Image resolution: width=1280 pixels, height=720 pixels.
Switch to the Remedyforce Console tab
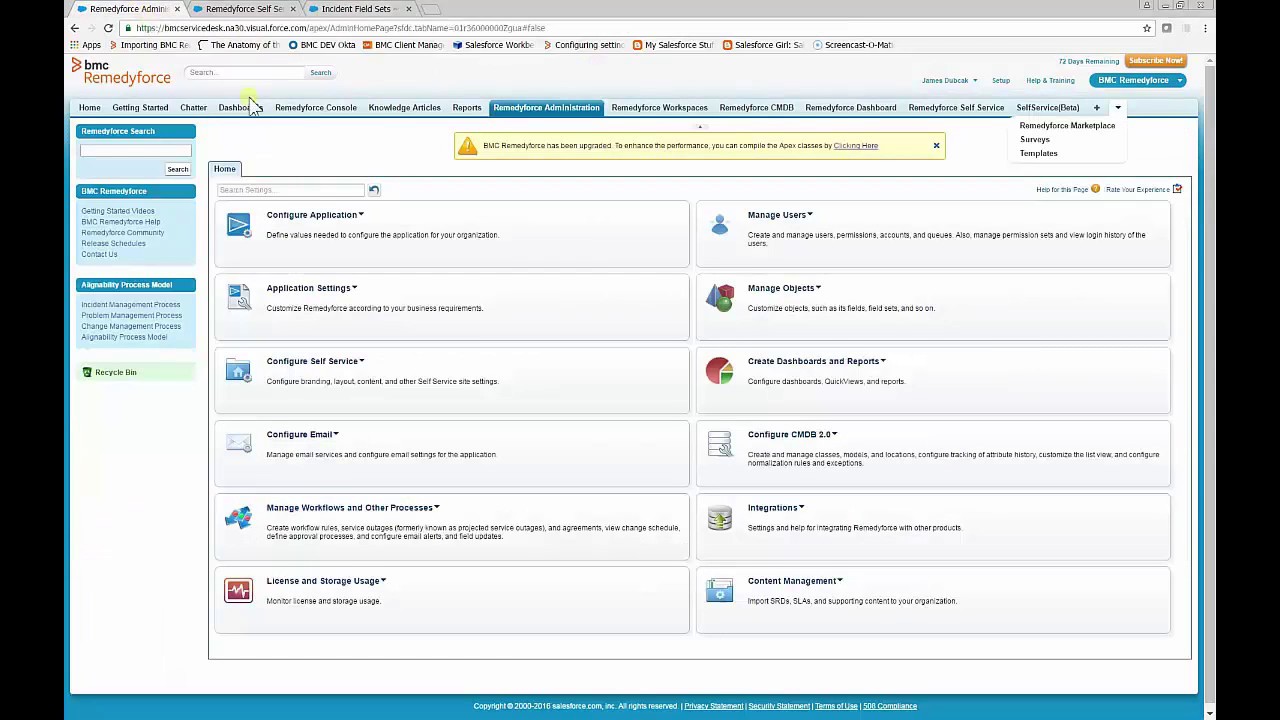tap(316, 108)
